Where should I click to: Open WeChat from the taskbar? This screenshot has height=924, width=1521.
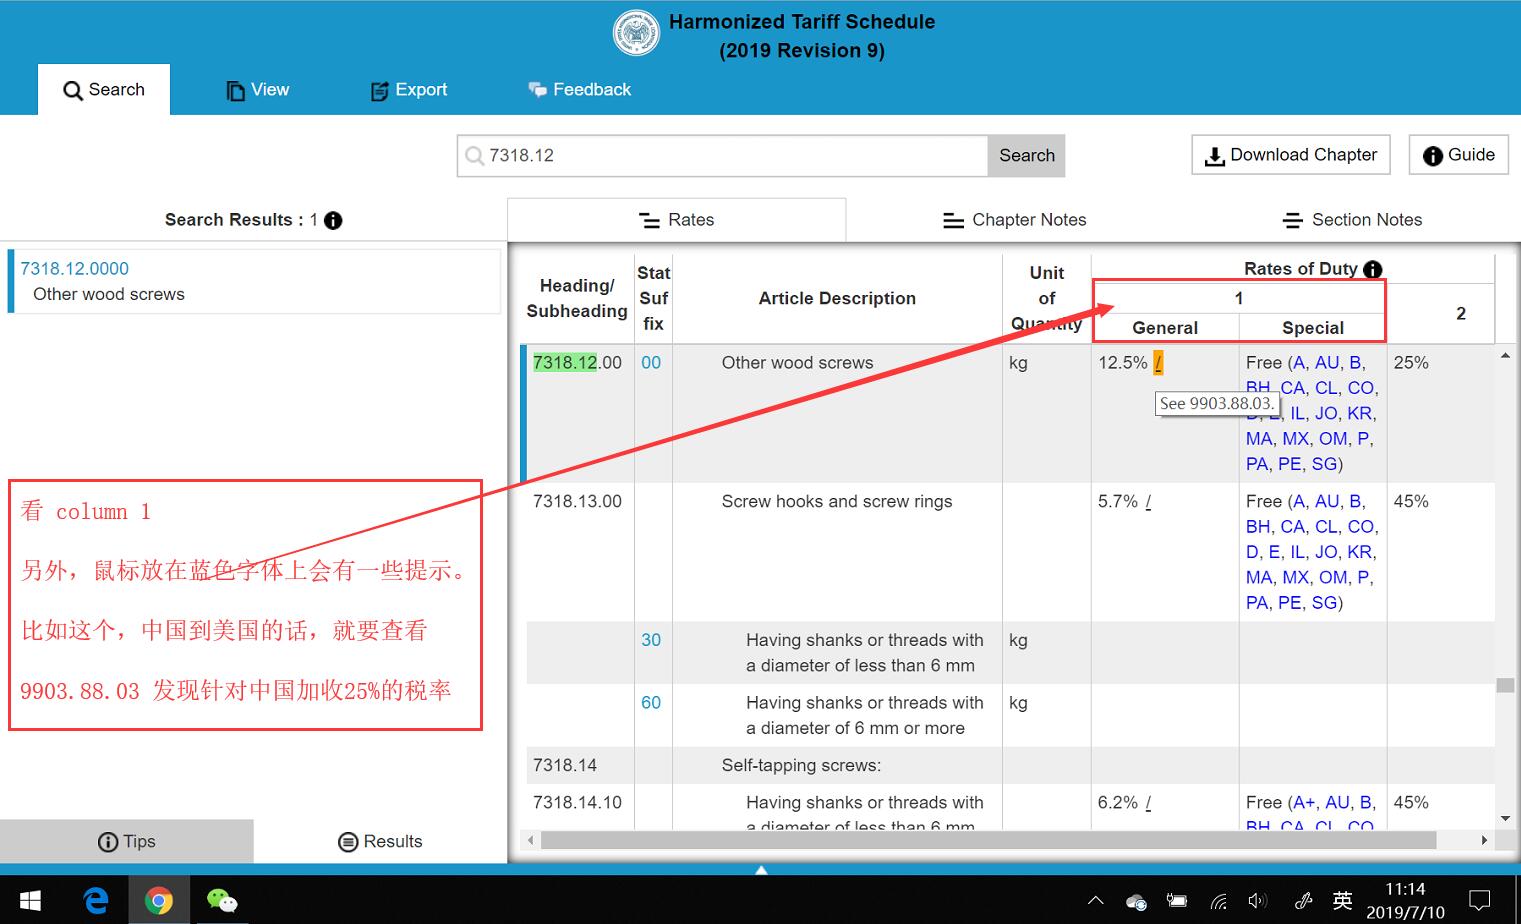pyautogui.click(x=222, y=899)
